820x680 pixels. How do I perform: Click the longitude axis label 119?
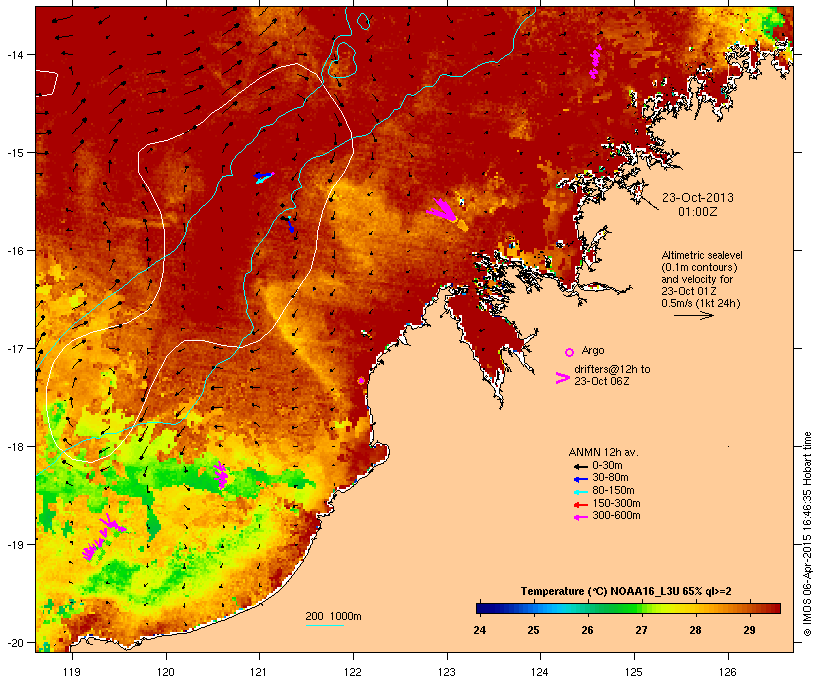click(72, 672)
